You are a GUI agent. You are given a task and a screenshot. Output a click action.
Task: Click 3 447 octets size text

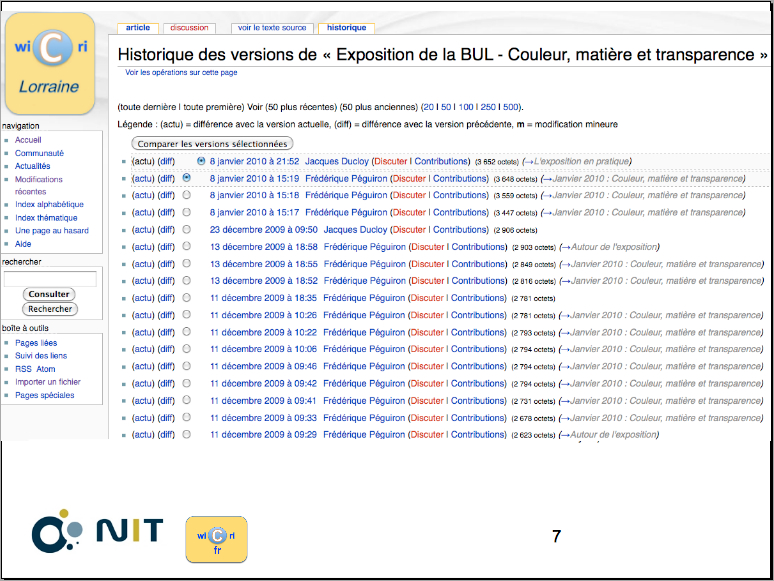515,213
